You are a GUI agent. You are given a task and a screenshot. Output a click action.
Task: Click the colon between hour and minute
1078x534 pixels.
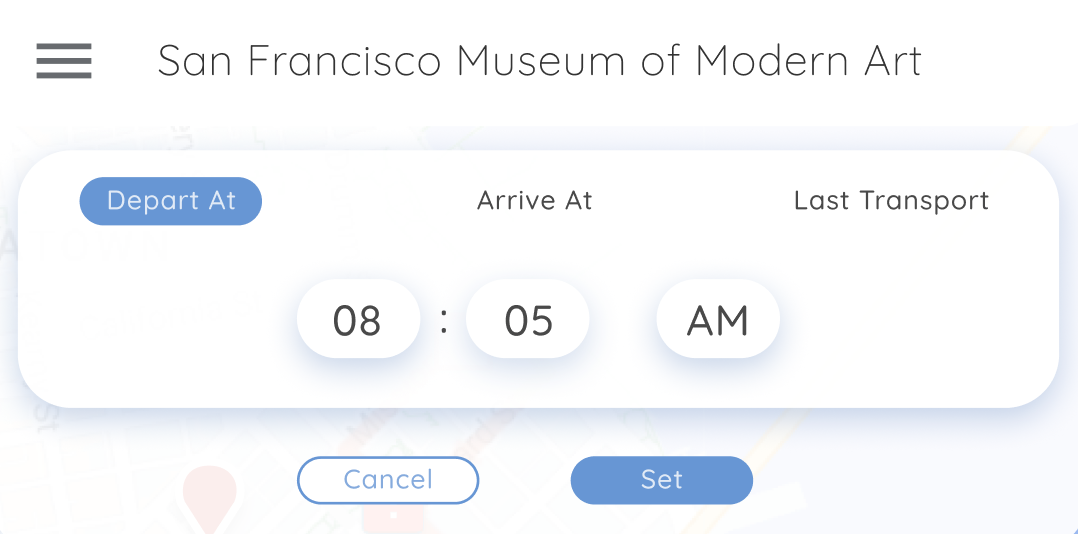click(444, 319)
